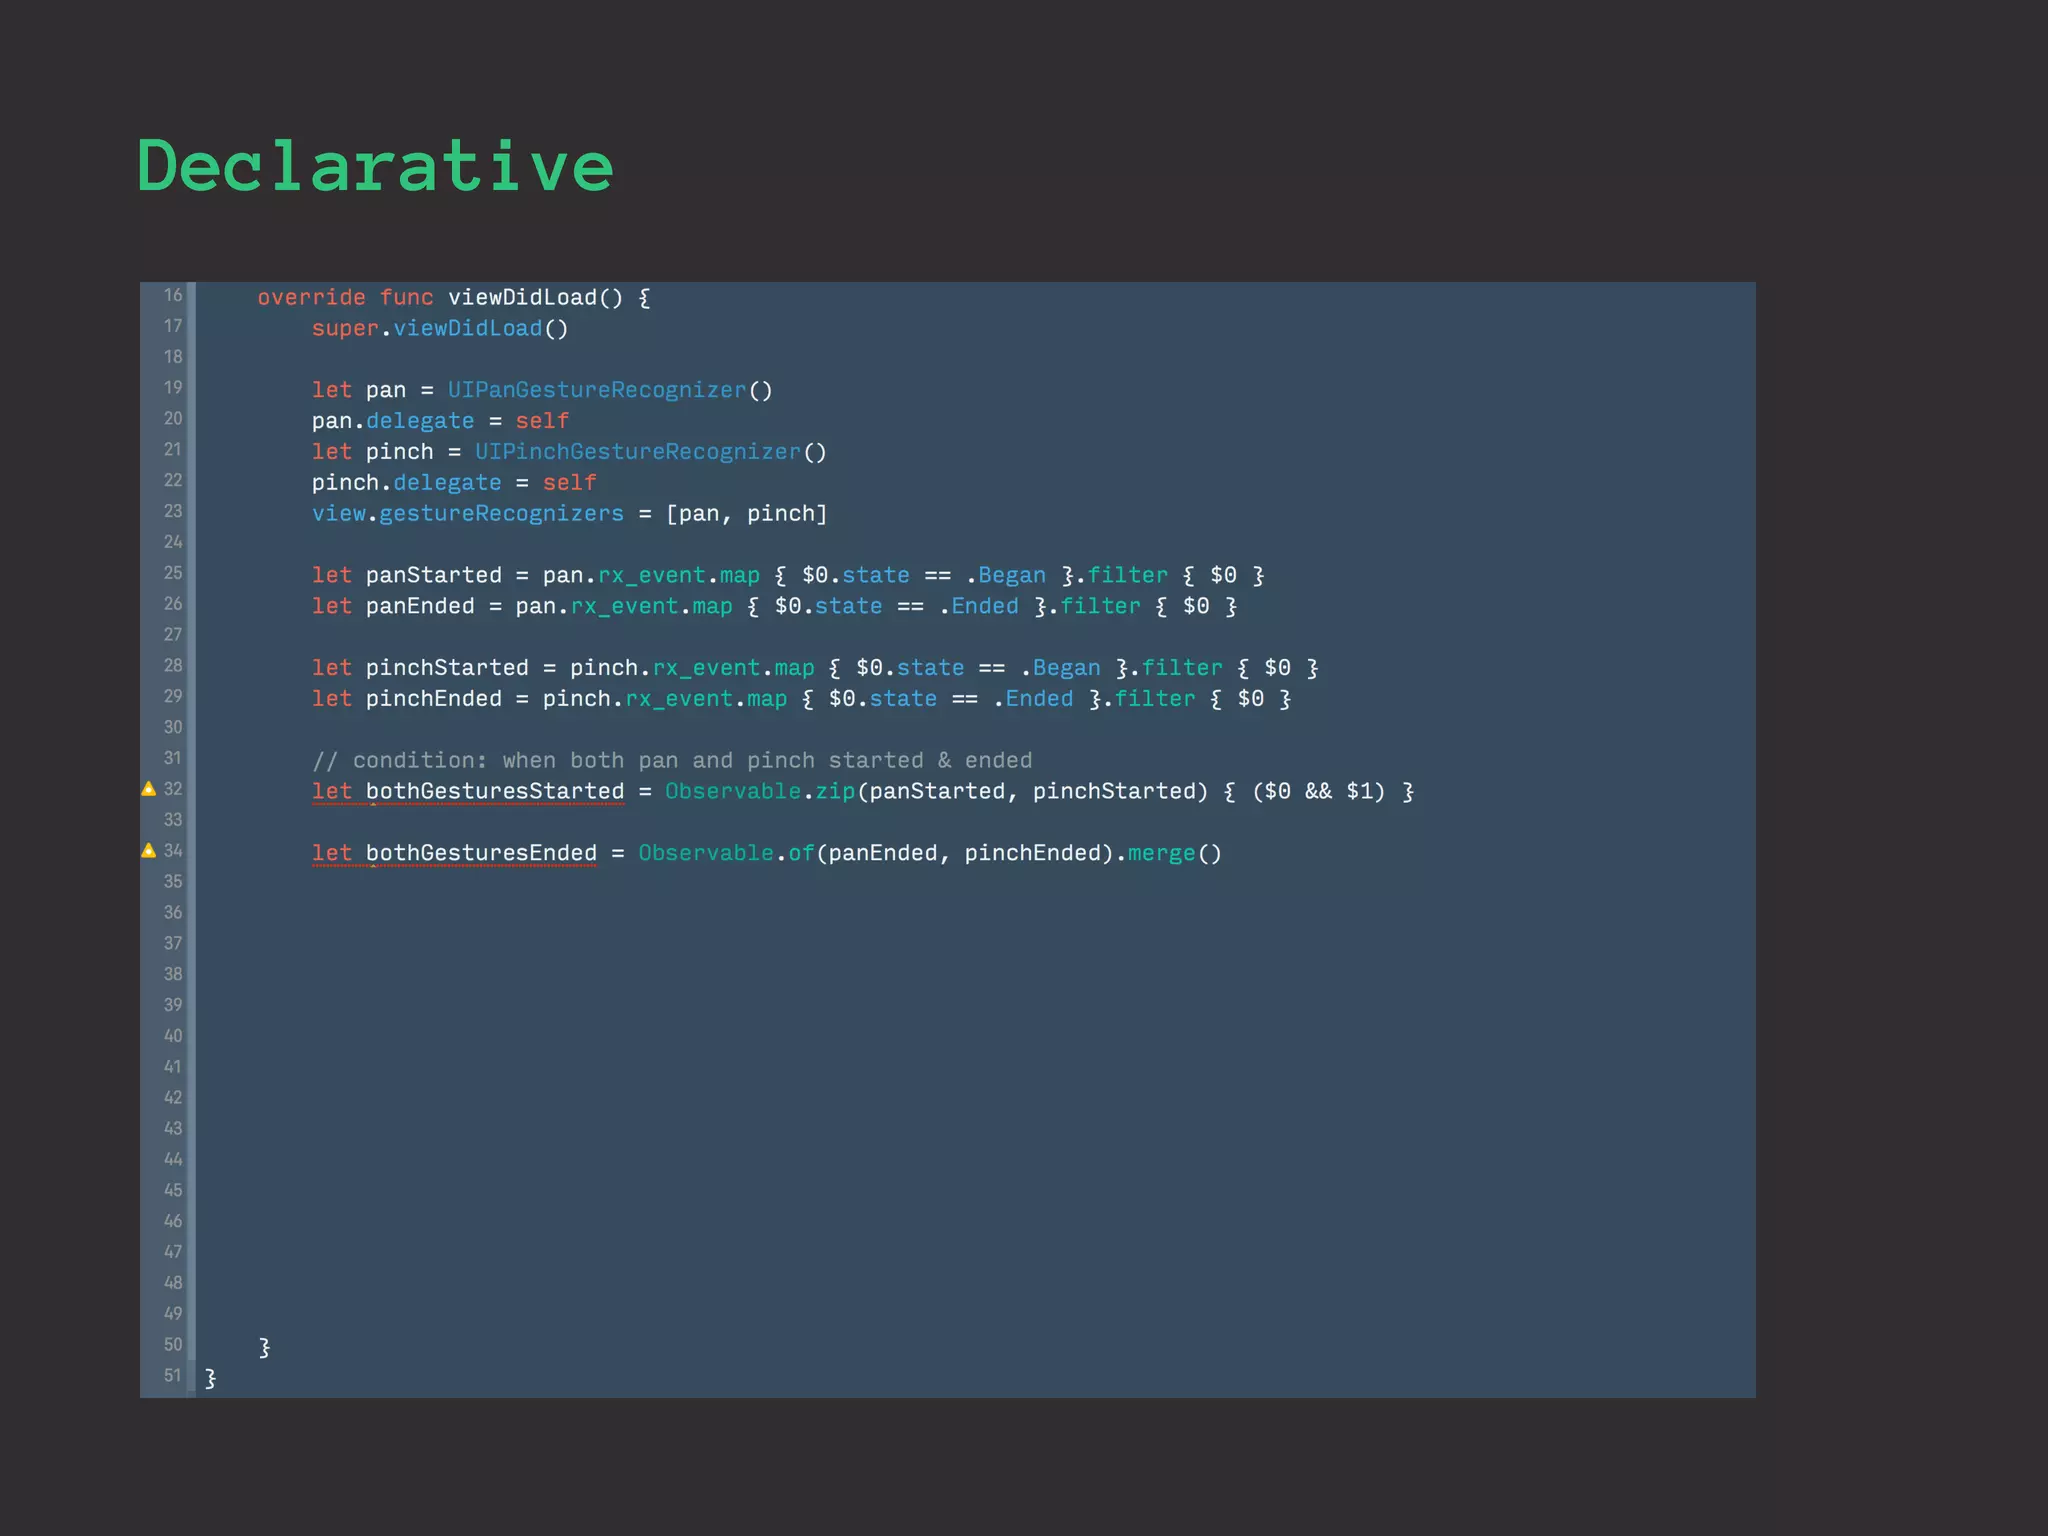Click 'Observable.of' on line 34

tap(727, 854)
